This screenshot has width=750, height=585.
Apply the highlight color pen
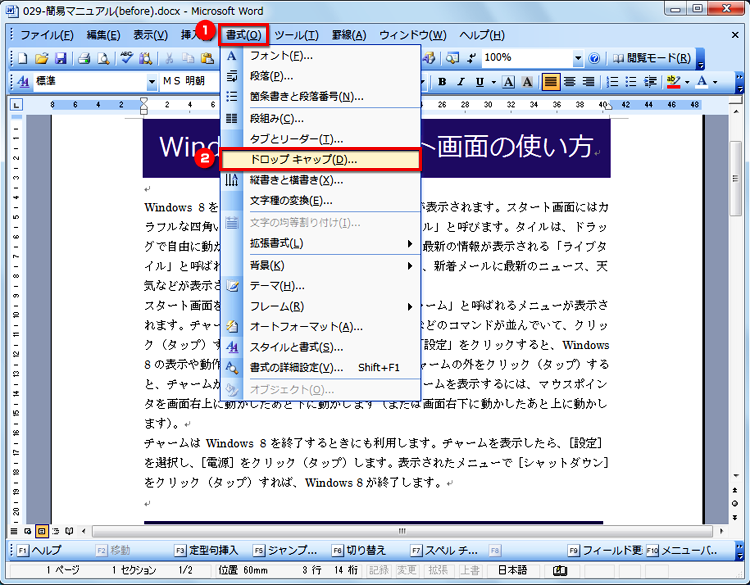click(x=673, y=82)
